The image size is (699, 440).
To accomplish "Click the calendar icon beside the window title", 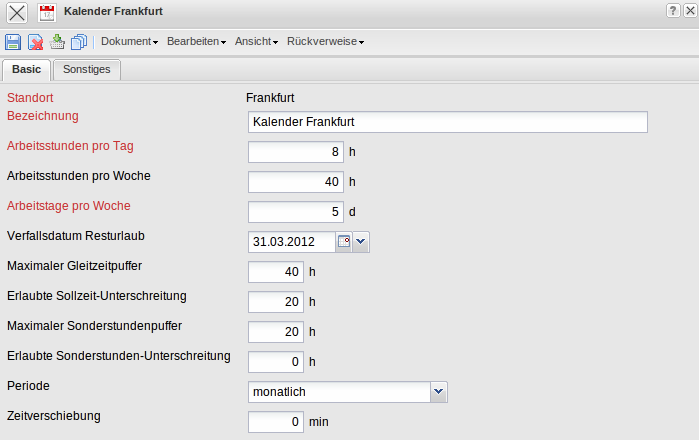I will (x=47, y=12).
